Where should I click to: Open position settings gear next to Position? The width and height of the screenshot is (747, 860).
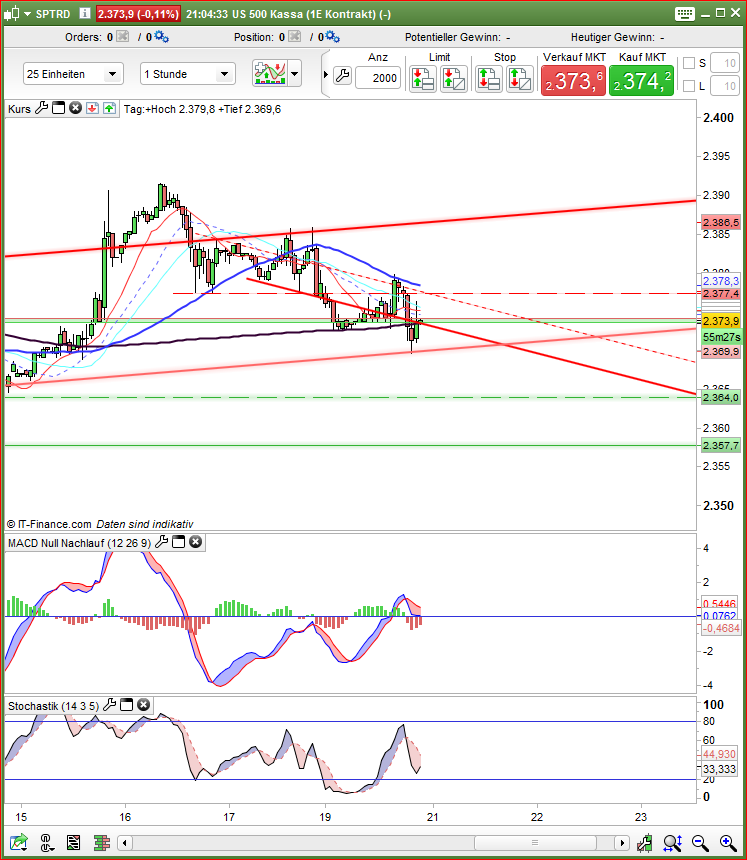(332, 37)
